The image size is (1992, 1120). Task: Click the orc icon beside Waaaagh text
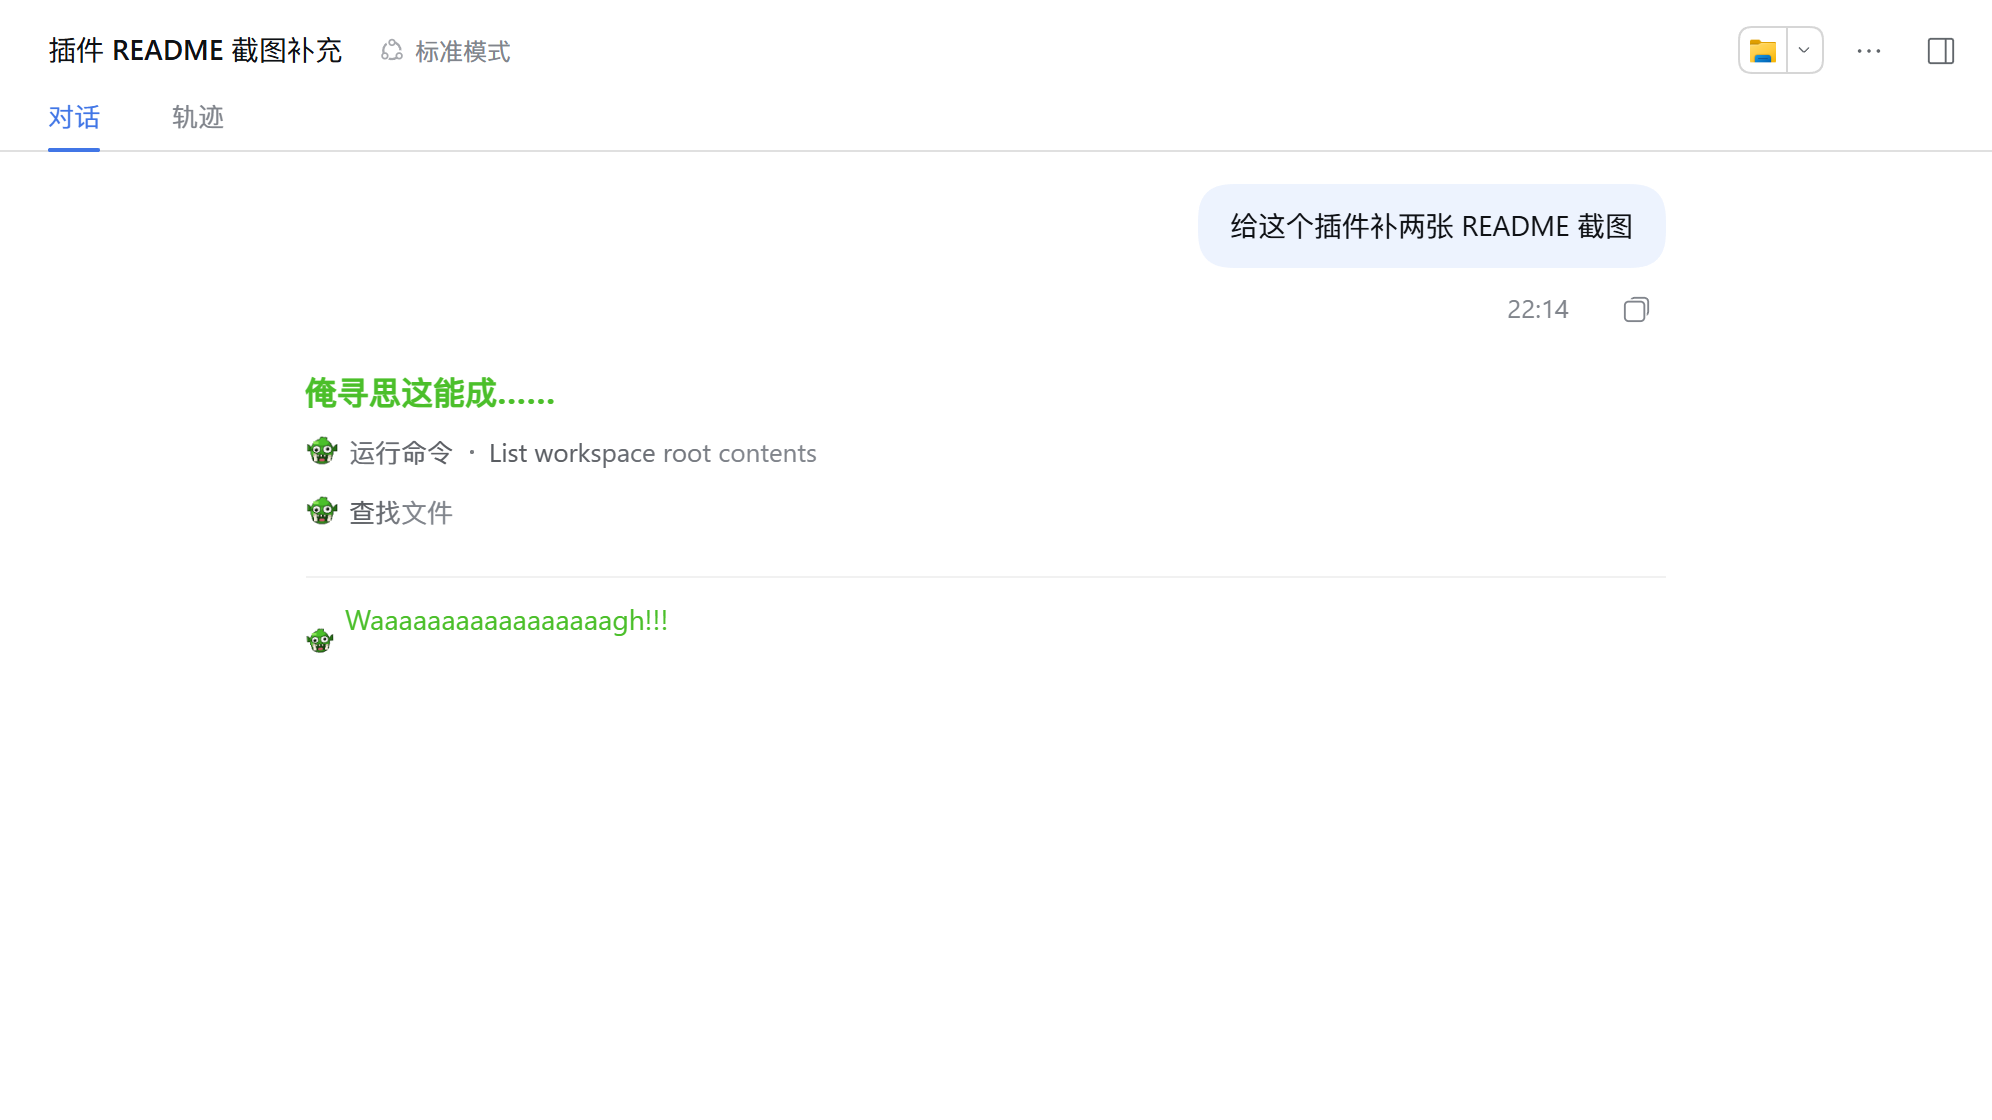point(320,640)
